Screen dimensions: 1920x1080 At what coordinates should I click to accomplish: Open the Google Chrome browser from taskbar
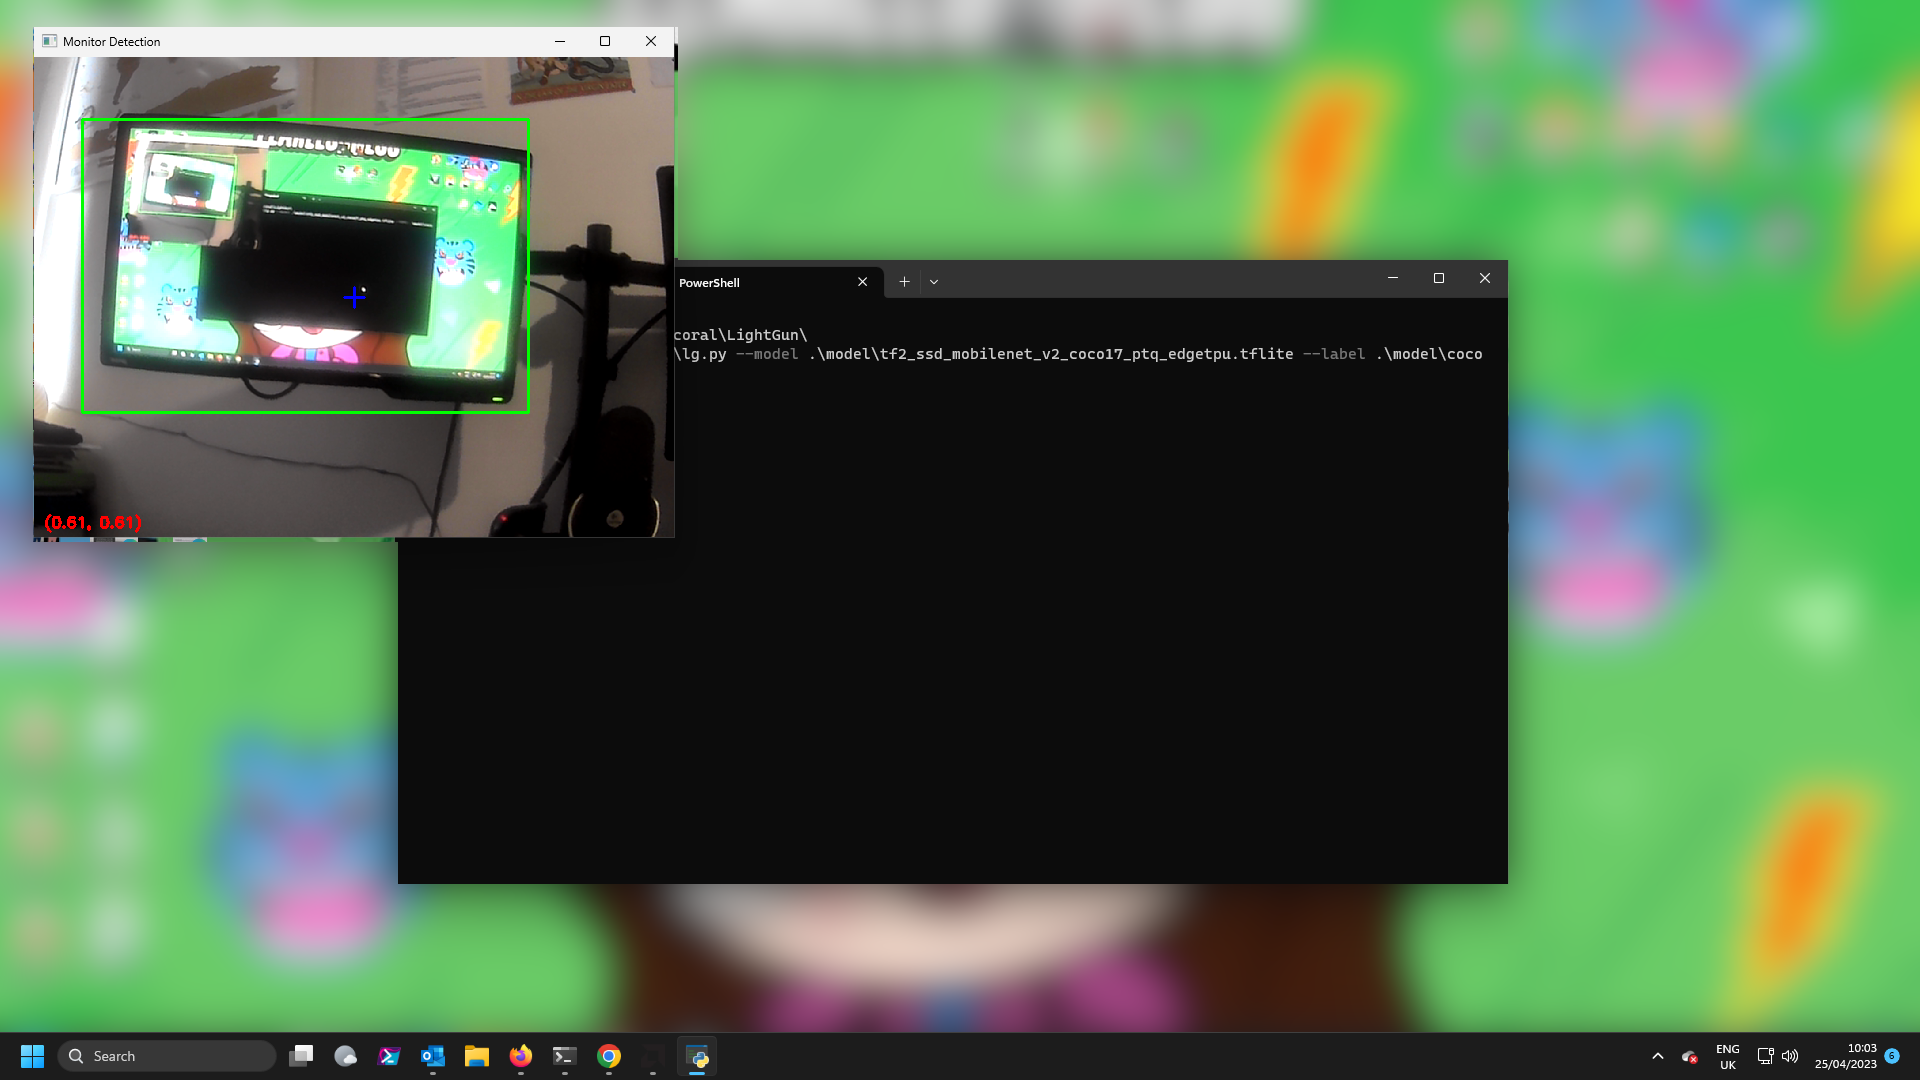(x=609, y=1055)
